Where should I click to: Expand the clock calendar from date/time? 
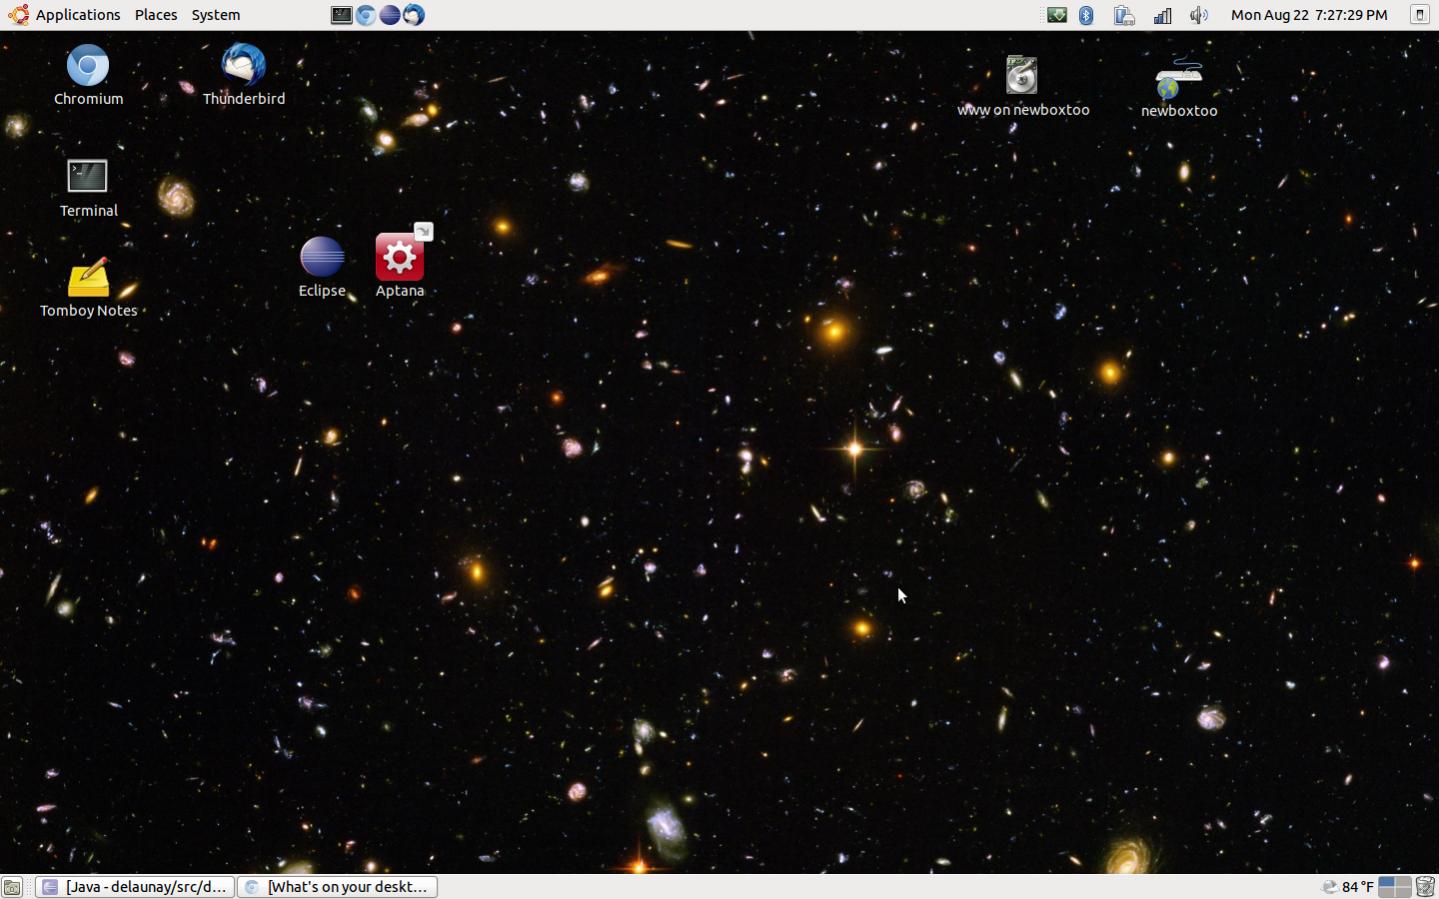click(1308, 15)
